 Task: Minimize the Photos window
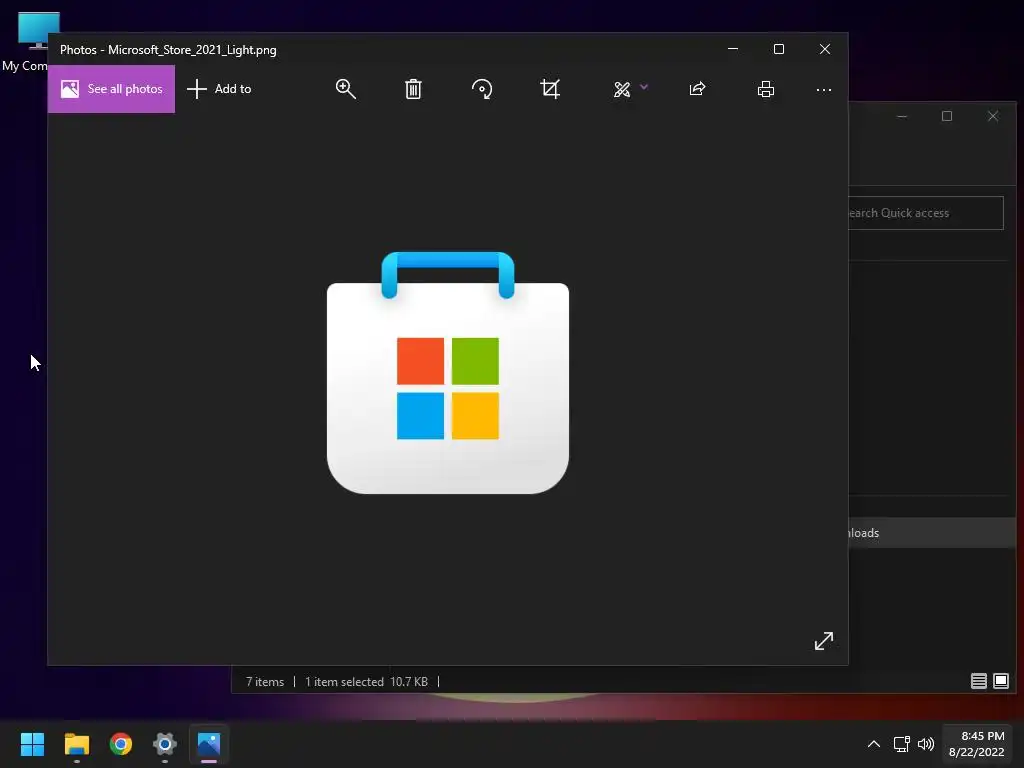point(733,49)
